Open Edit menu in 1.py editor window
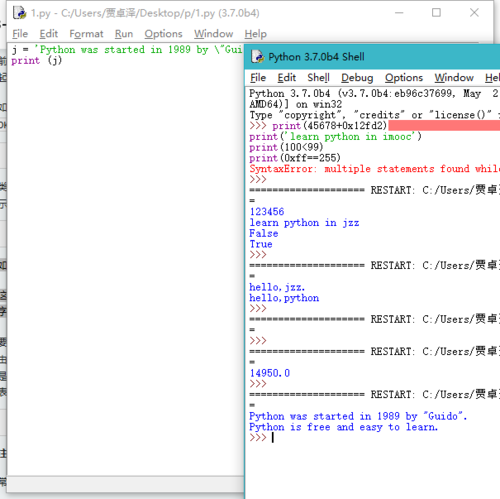 click(49, 34)
